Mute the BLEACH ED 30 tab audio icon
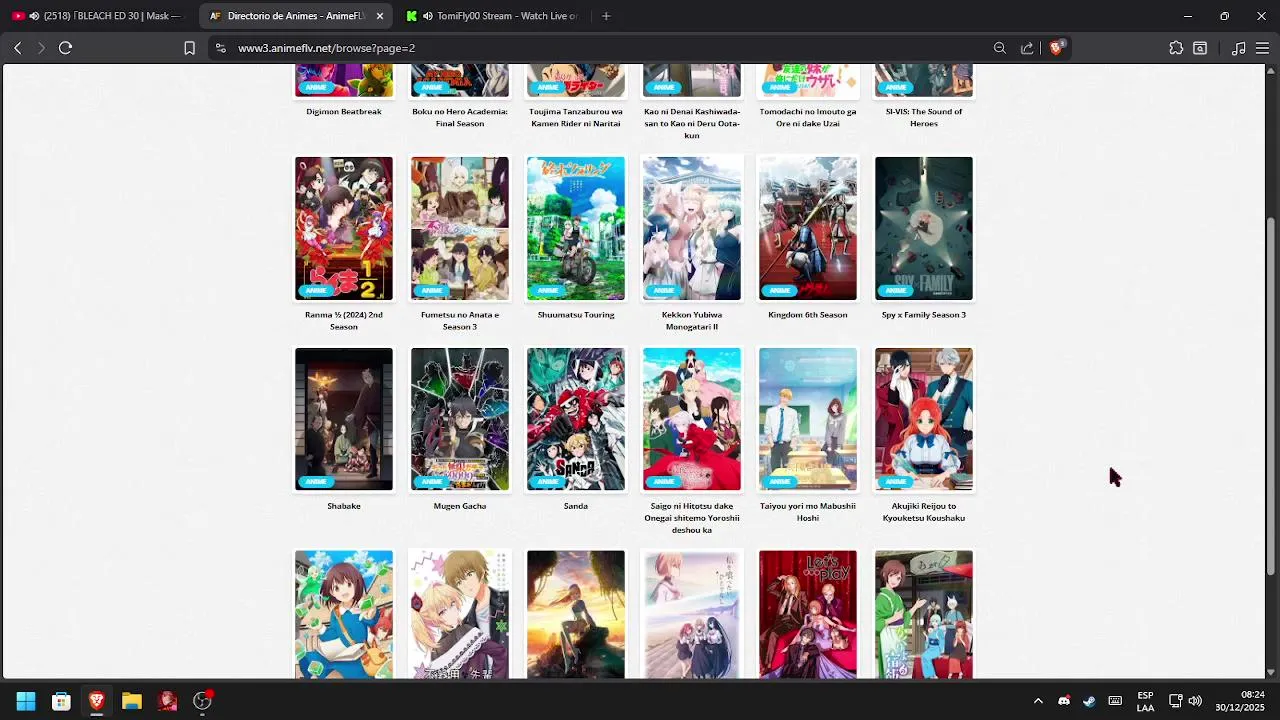The height and width of the screenshot is (720, 1280). point(35,16)
